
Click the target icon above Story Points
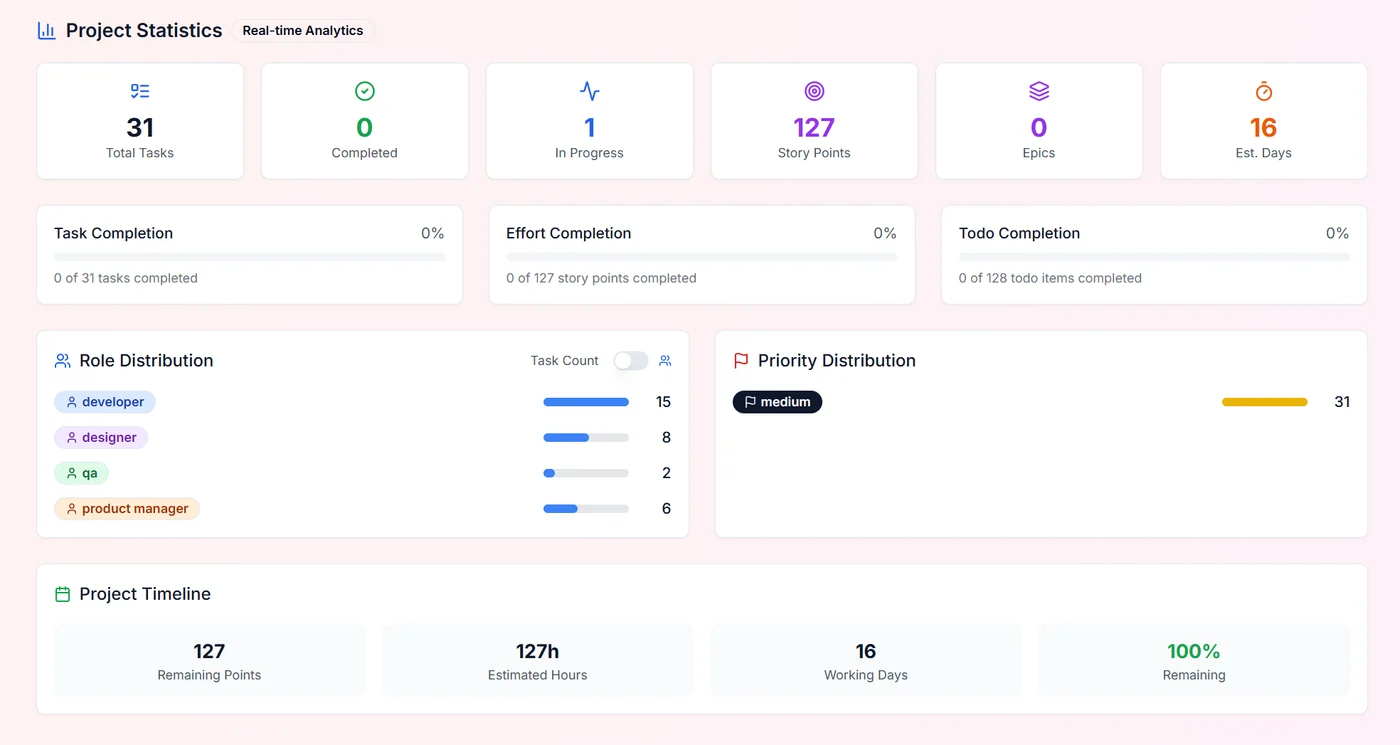(814, 91)
